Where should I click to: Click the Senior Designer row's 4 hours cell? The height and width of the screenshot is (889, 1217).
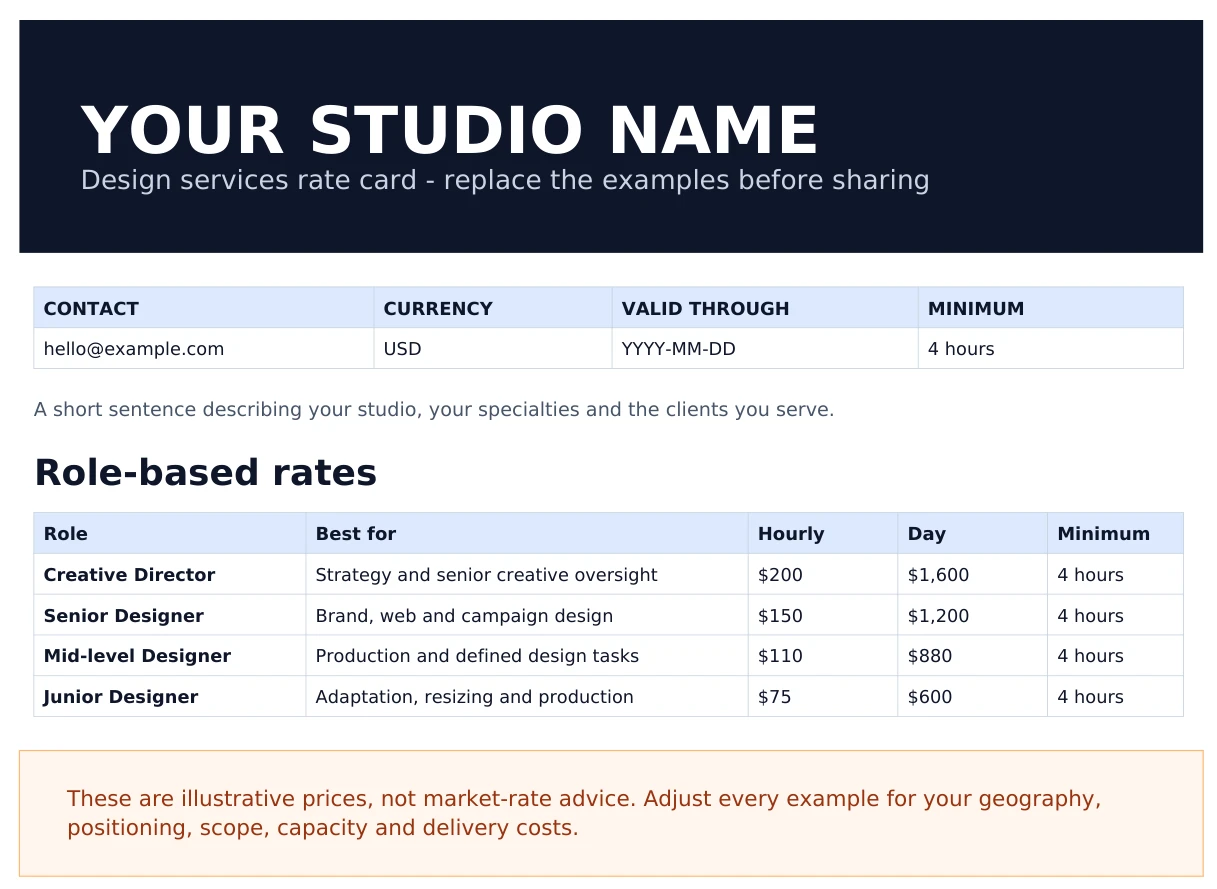click(x=1116, y=616)
